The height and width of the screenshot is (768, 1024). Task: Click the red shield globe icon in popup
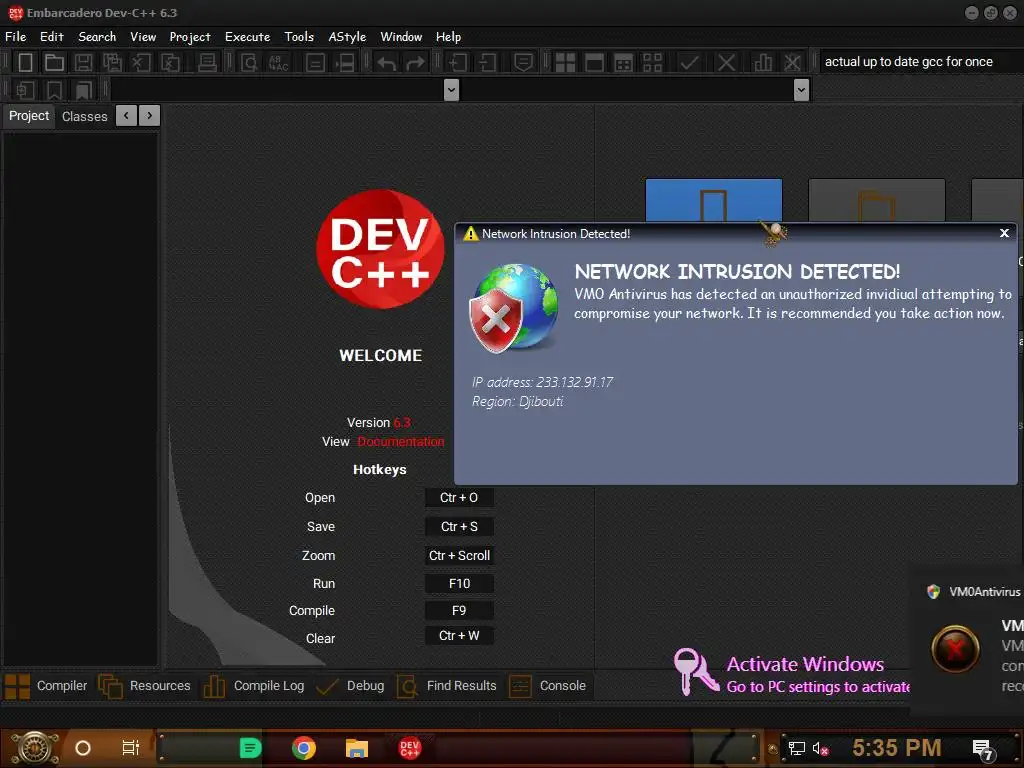(x=514, y=308)
